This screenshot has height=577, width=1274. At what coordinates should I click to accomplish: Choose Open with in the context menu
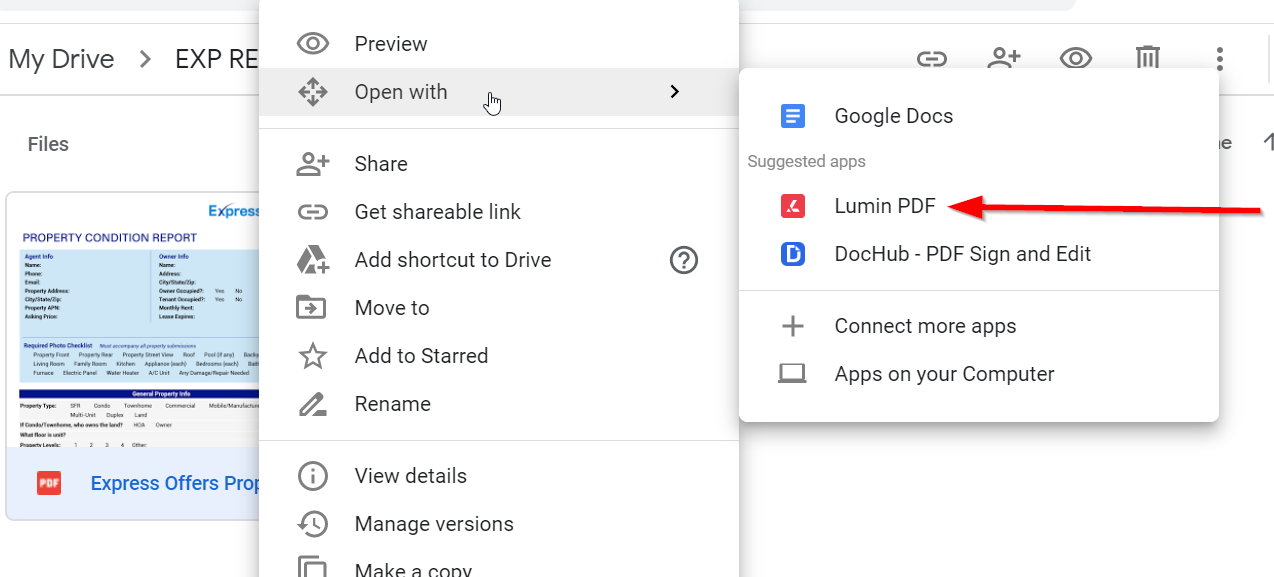tap(499, 92)
